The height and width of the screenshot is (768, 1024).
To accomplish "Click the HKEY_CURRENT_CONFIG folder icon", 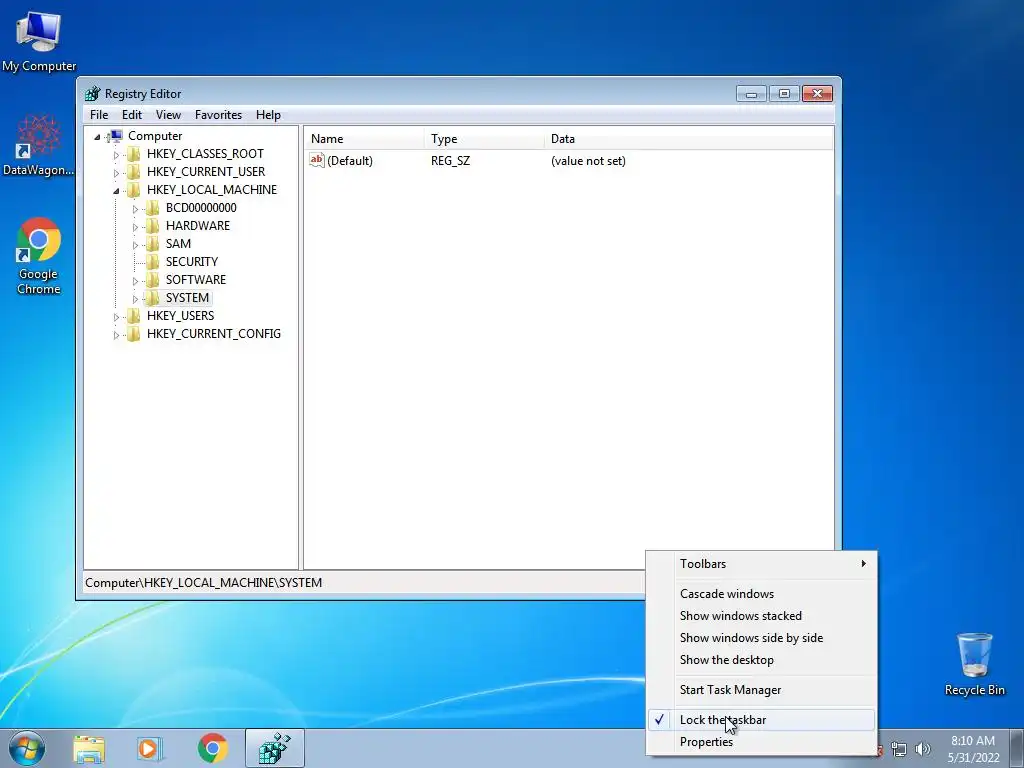I will (x=133, y=334).
